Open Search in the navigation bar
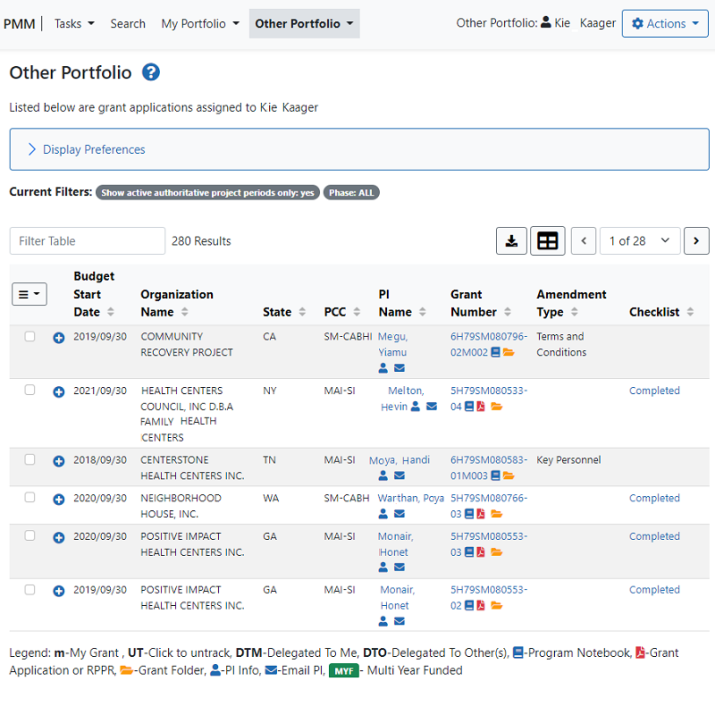The width and height of the screenshot is (715, 715). [128, 23]
